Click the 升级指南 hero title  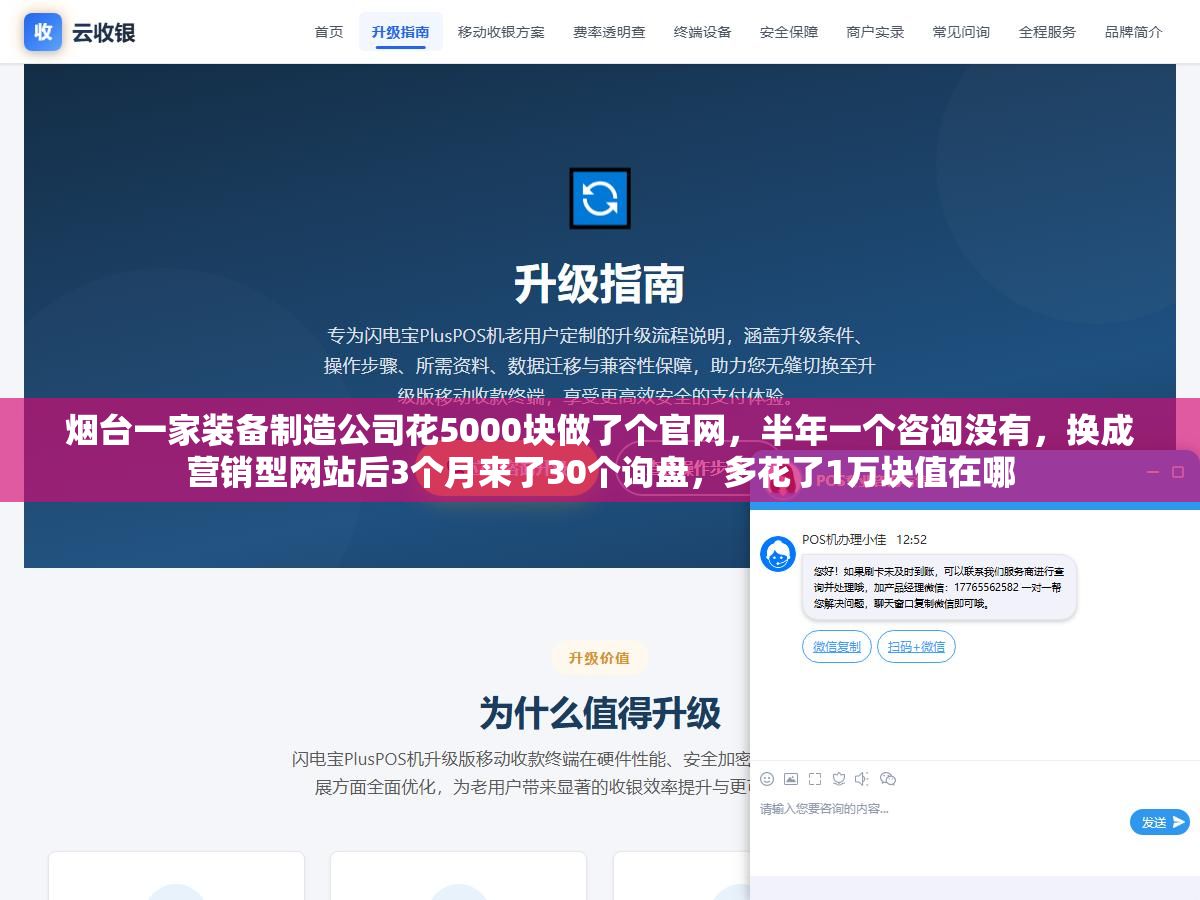pos(600,285)
